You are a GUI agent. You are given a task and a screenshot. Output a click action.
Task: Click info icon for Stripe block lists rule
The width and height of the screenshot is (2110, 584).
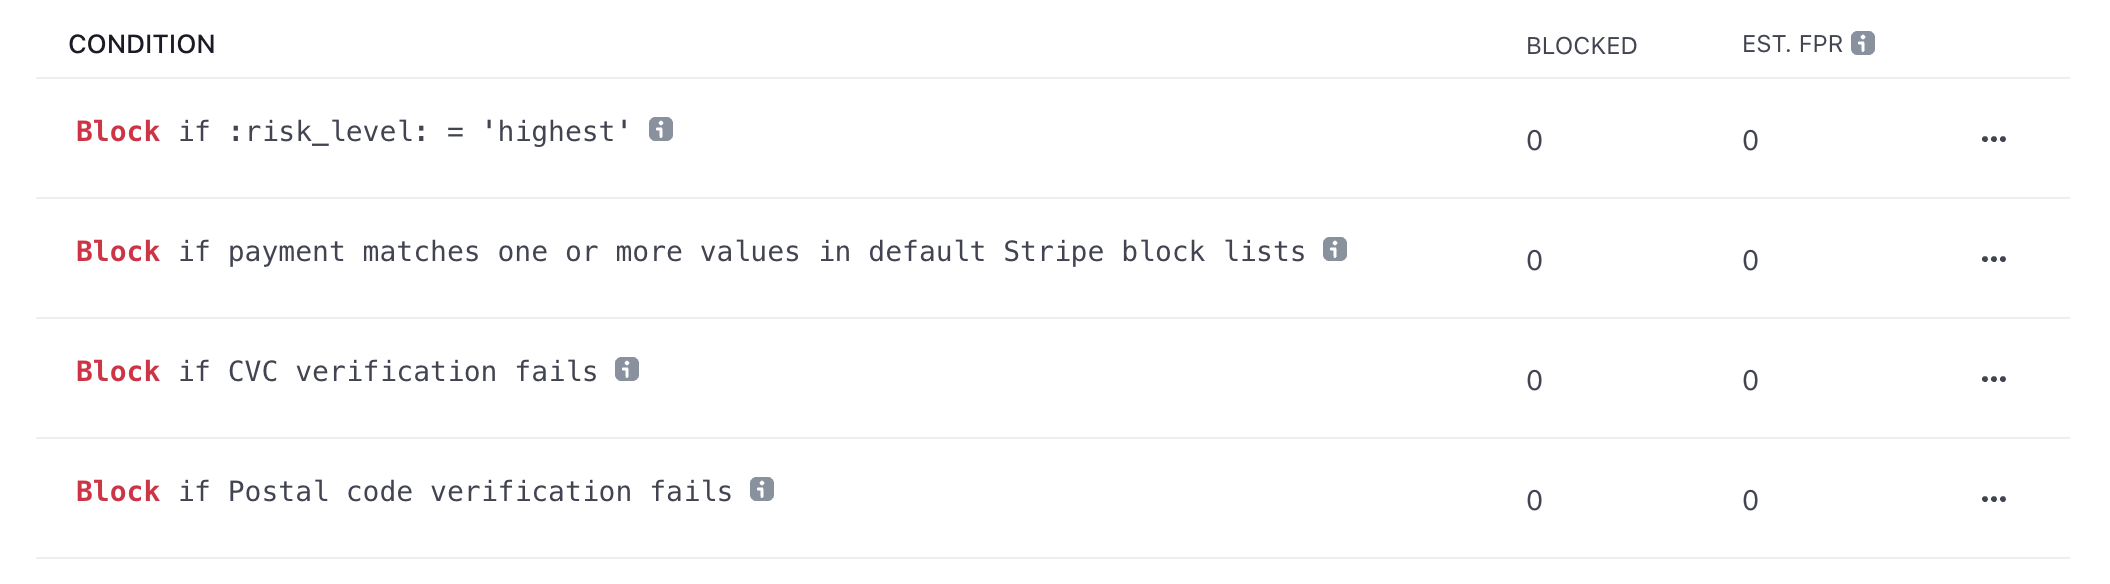(x=1335, y=249)
